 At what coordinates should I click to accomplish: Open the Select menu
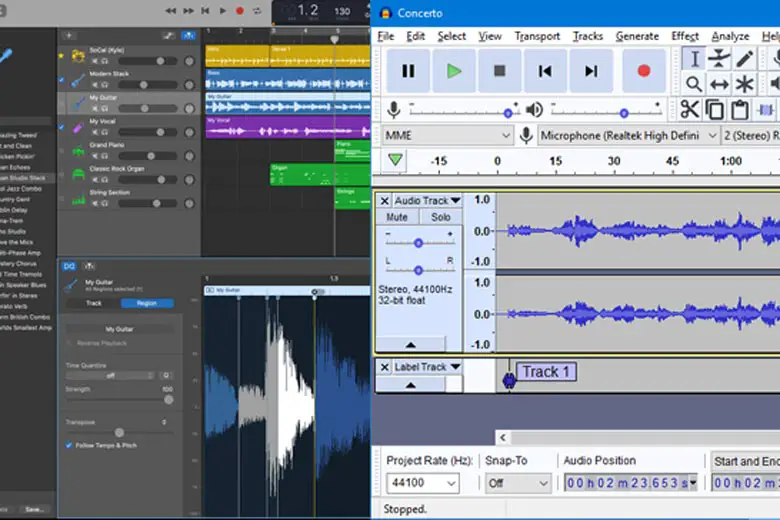pos(452,36)
